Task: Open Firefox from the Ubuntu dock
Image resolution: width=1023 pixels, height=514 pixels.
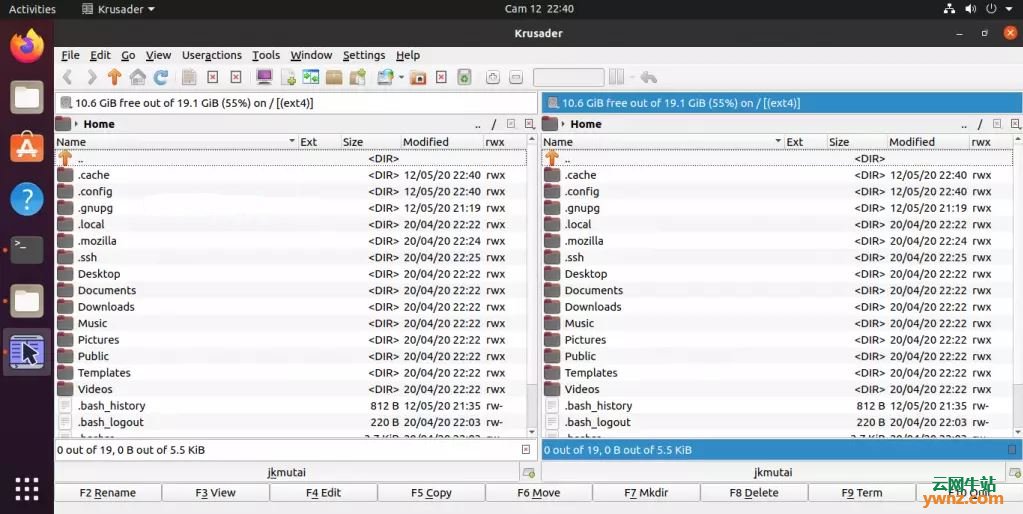Action: 27,46
